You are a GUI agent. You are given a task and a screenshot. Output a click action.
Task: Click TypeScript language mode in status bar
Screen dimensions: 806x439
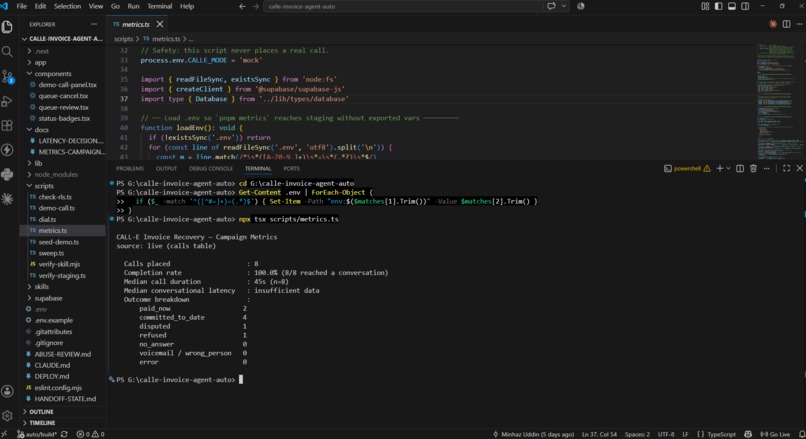click(x=721, y=434)
